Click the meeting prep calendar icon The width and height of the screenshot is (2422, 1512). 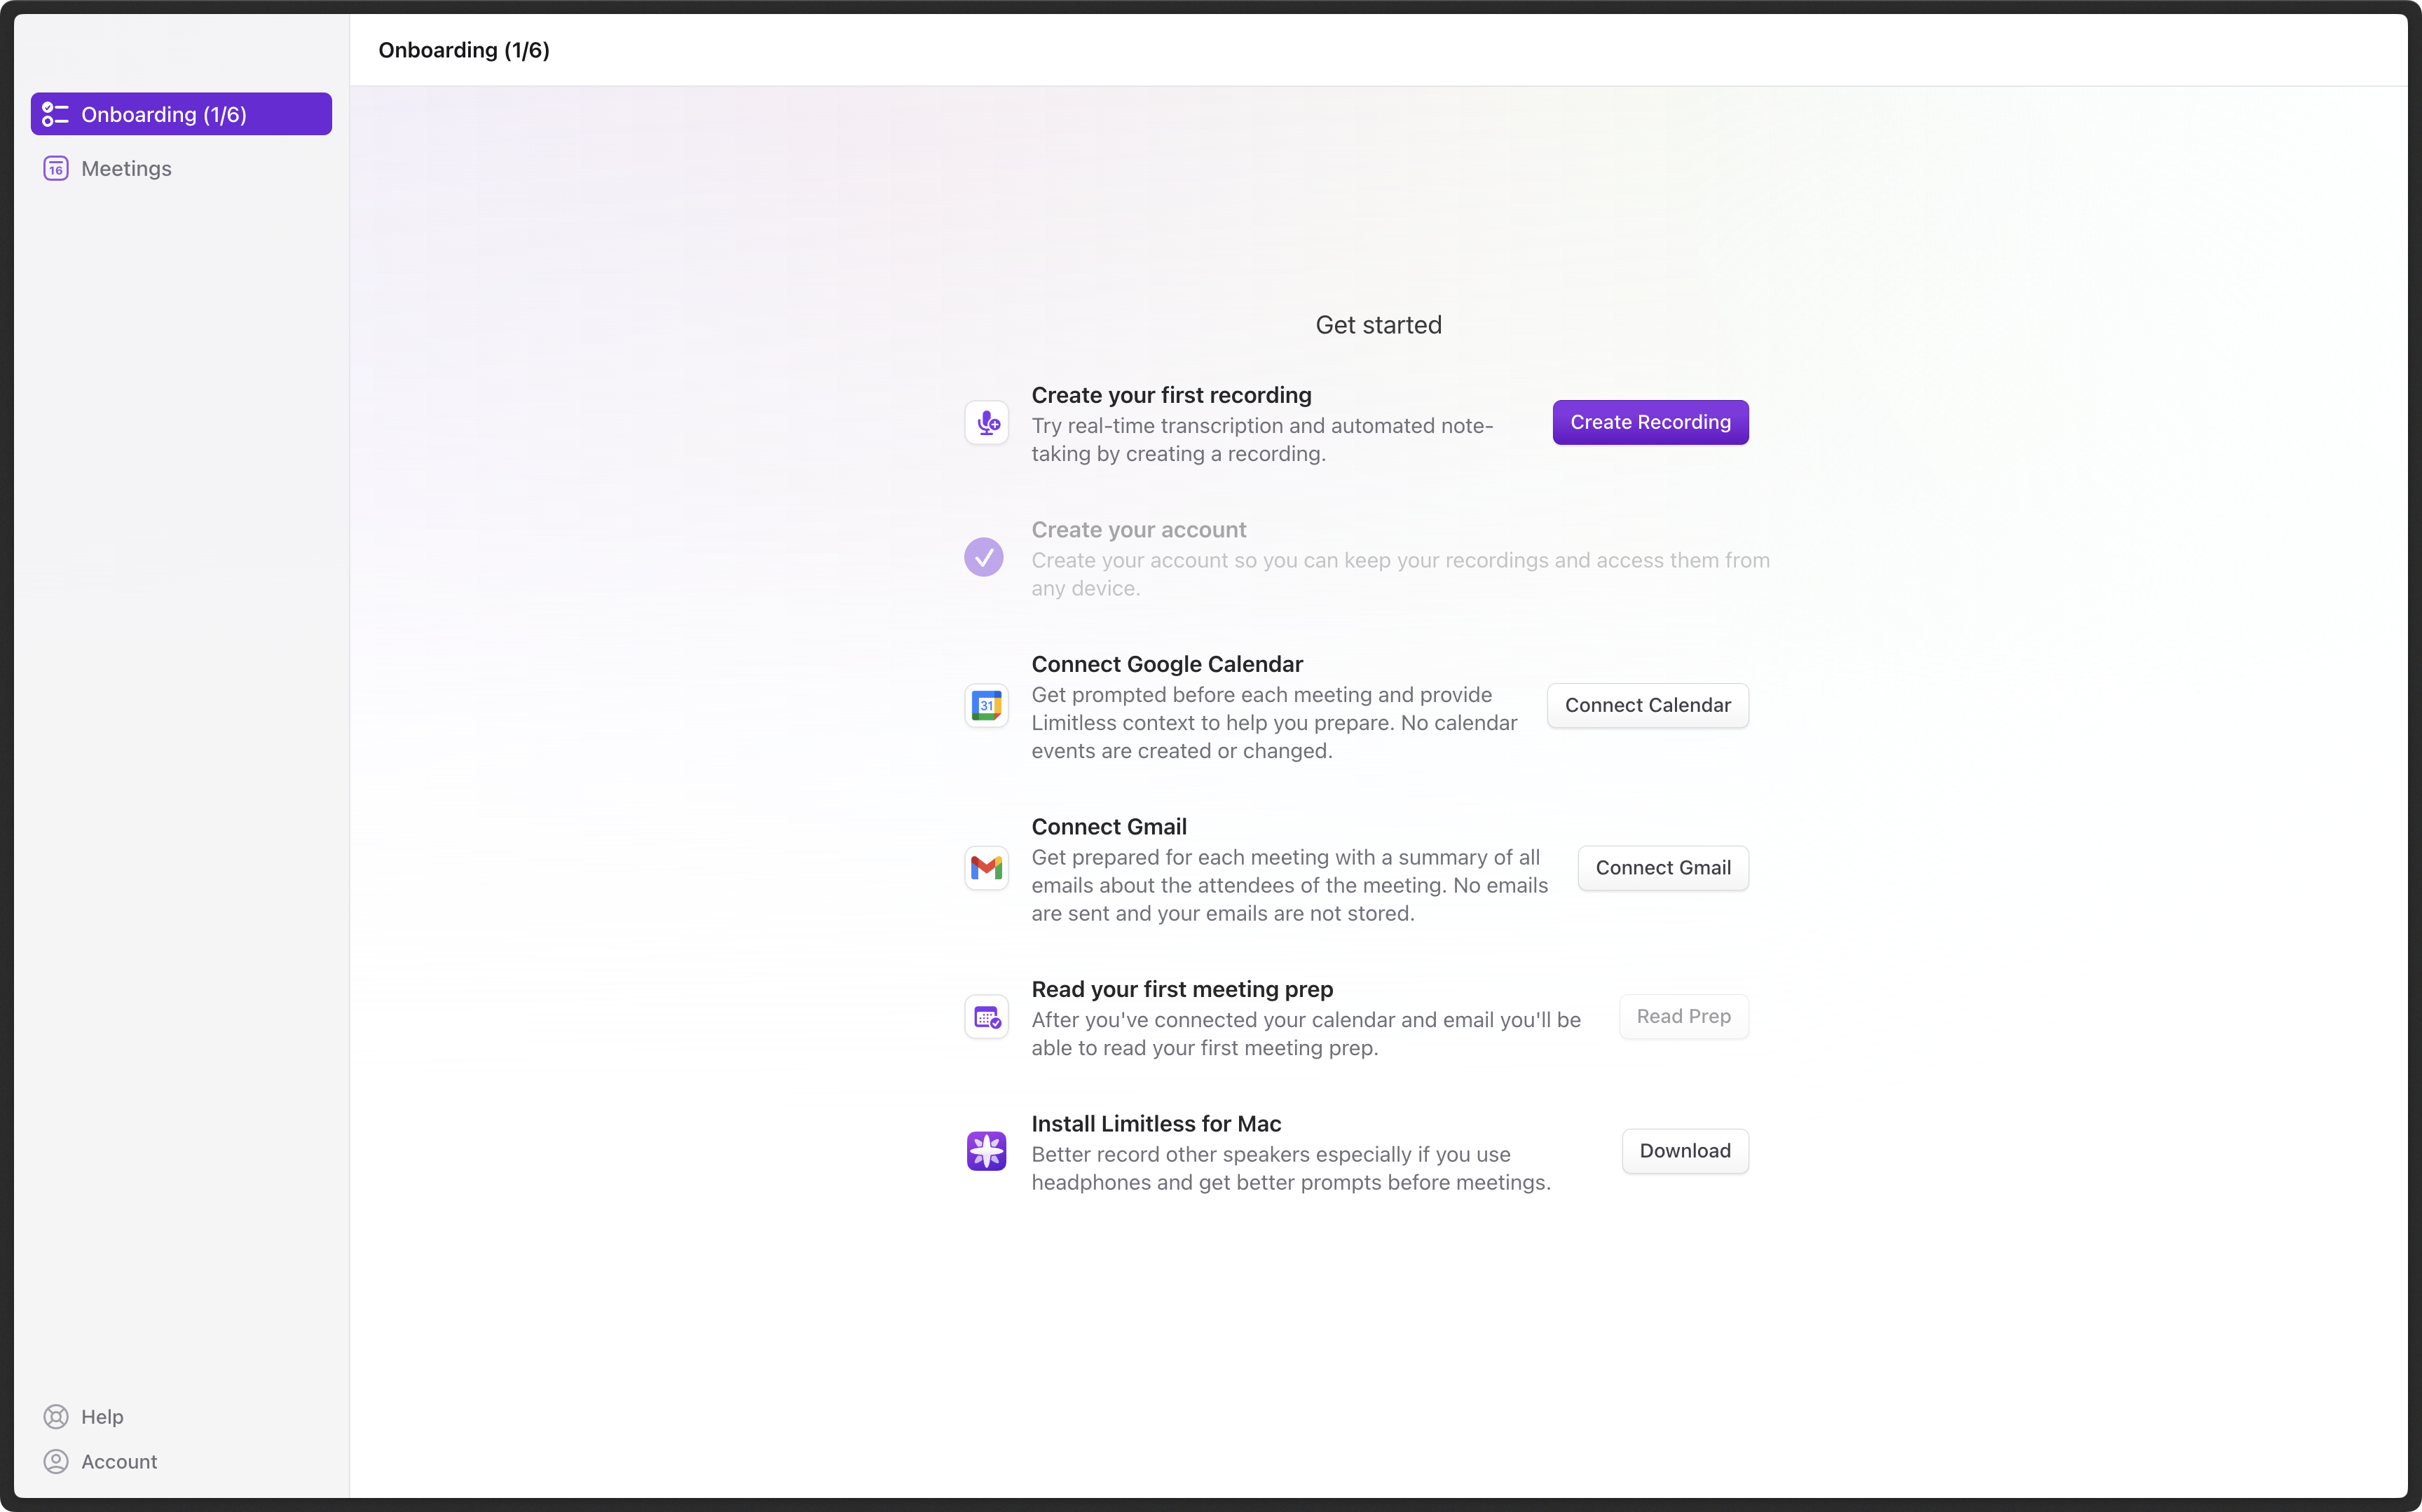pos(986,1017)
